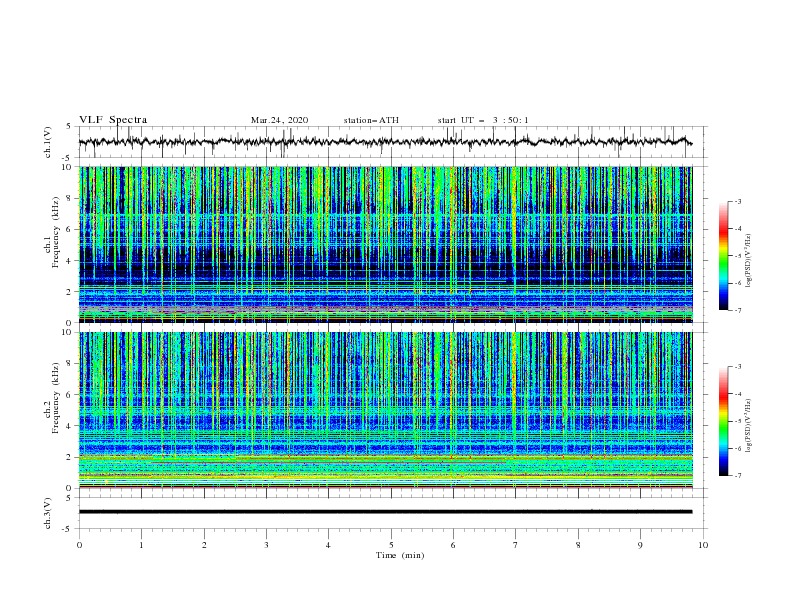792x612 pixels.
Task: Click the "ch.1(V)" vertical axis label
Action: click(48, 142)
